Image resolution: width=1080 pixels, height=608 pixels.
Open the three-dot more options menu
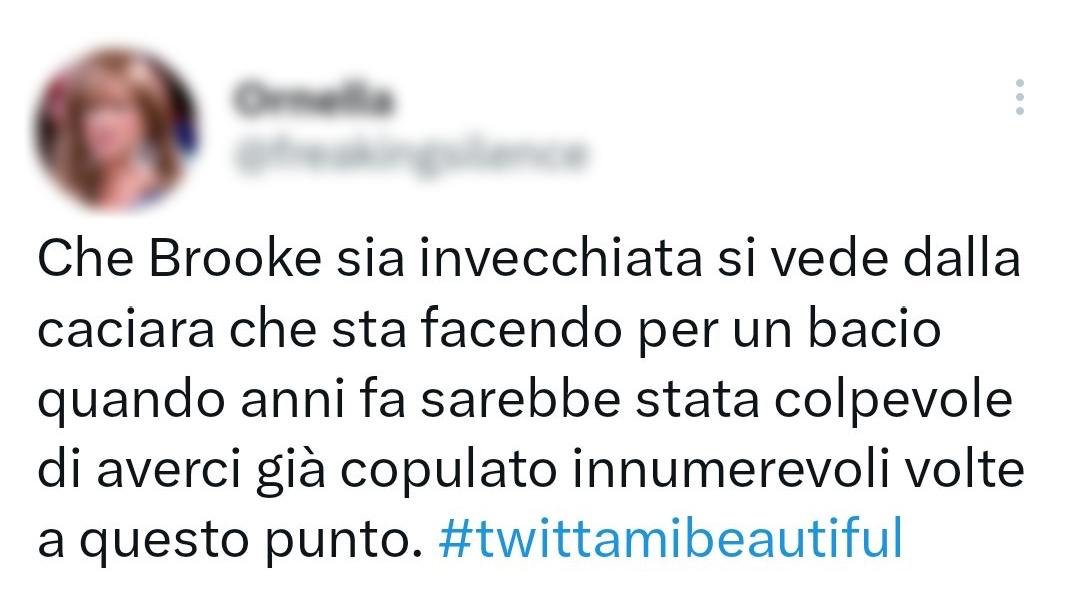1019,96
